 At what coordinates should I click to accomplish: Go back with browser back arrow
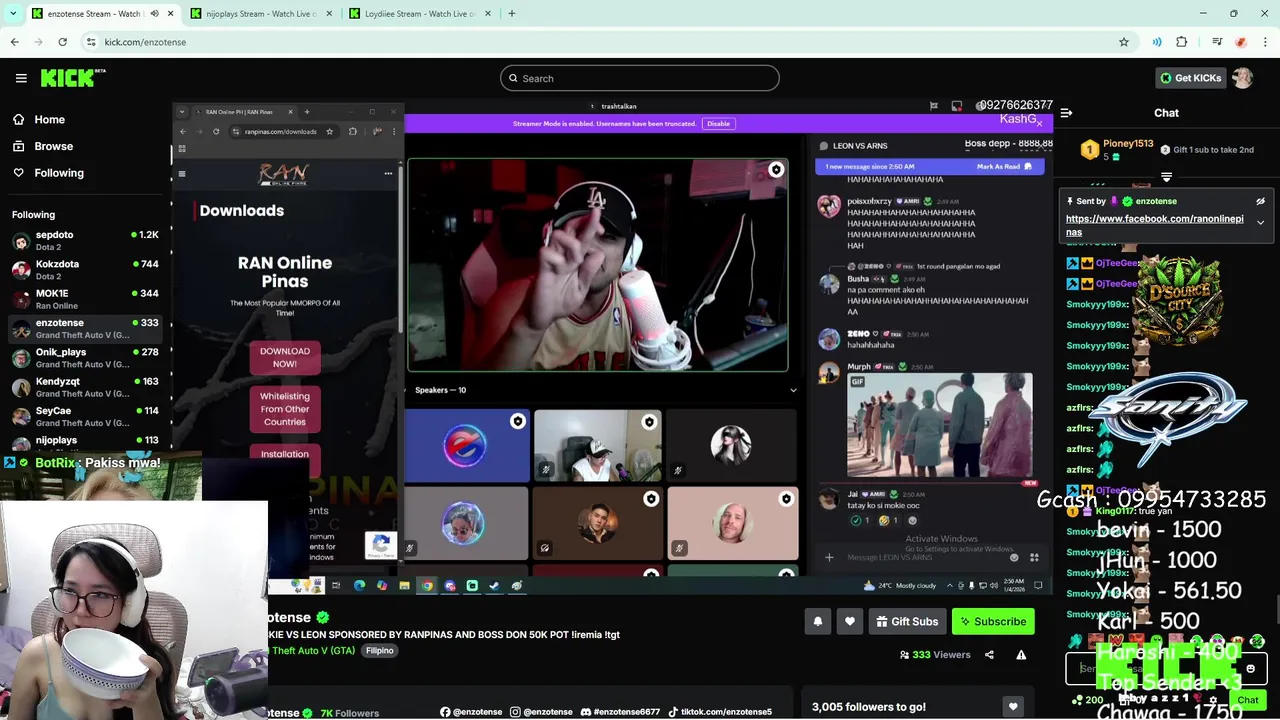(14, 42)
